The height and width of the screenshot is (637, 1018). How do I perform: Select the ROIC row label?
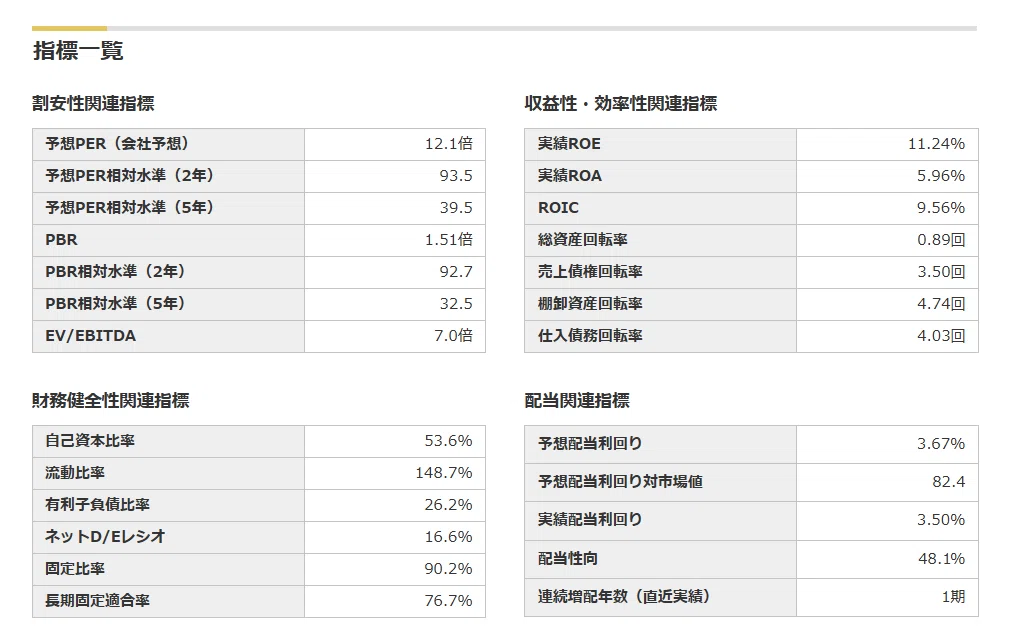pyautogui.click(x=558, y=208)
